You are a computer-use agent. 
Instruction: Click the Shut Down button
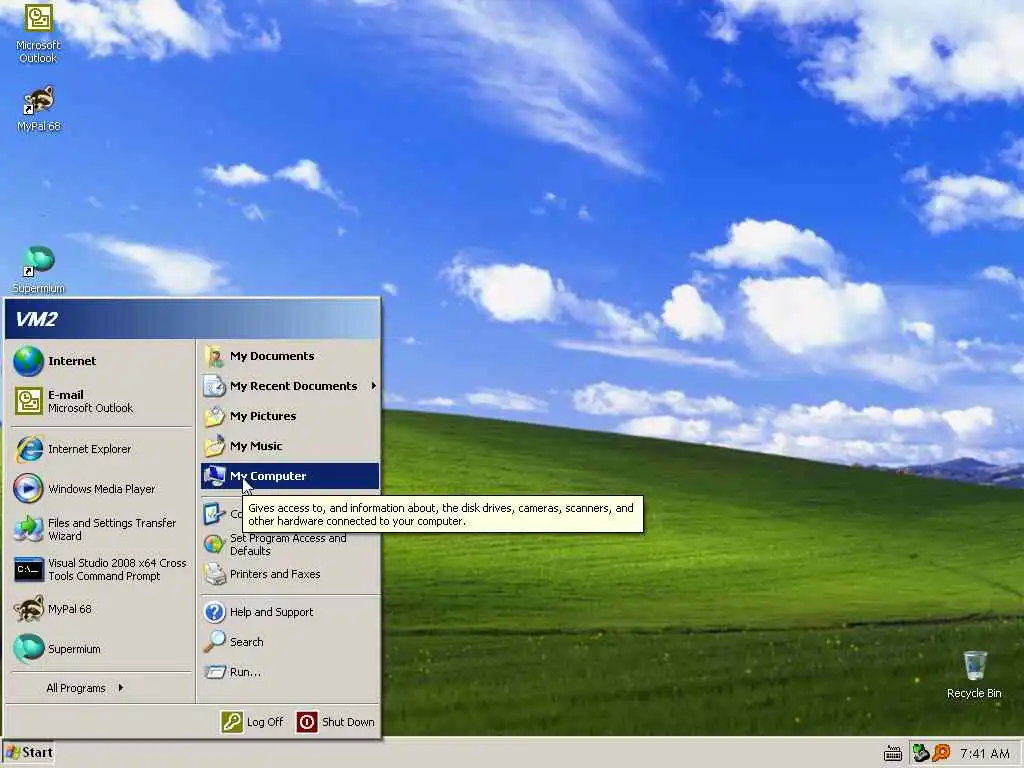coord(336,722)
